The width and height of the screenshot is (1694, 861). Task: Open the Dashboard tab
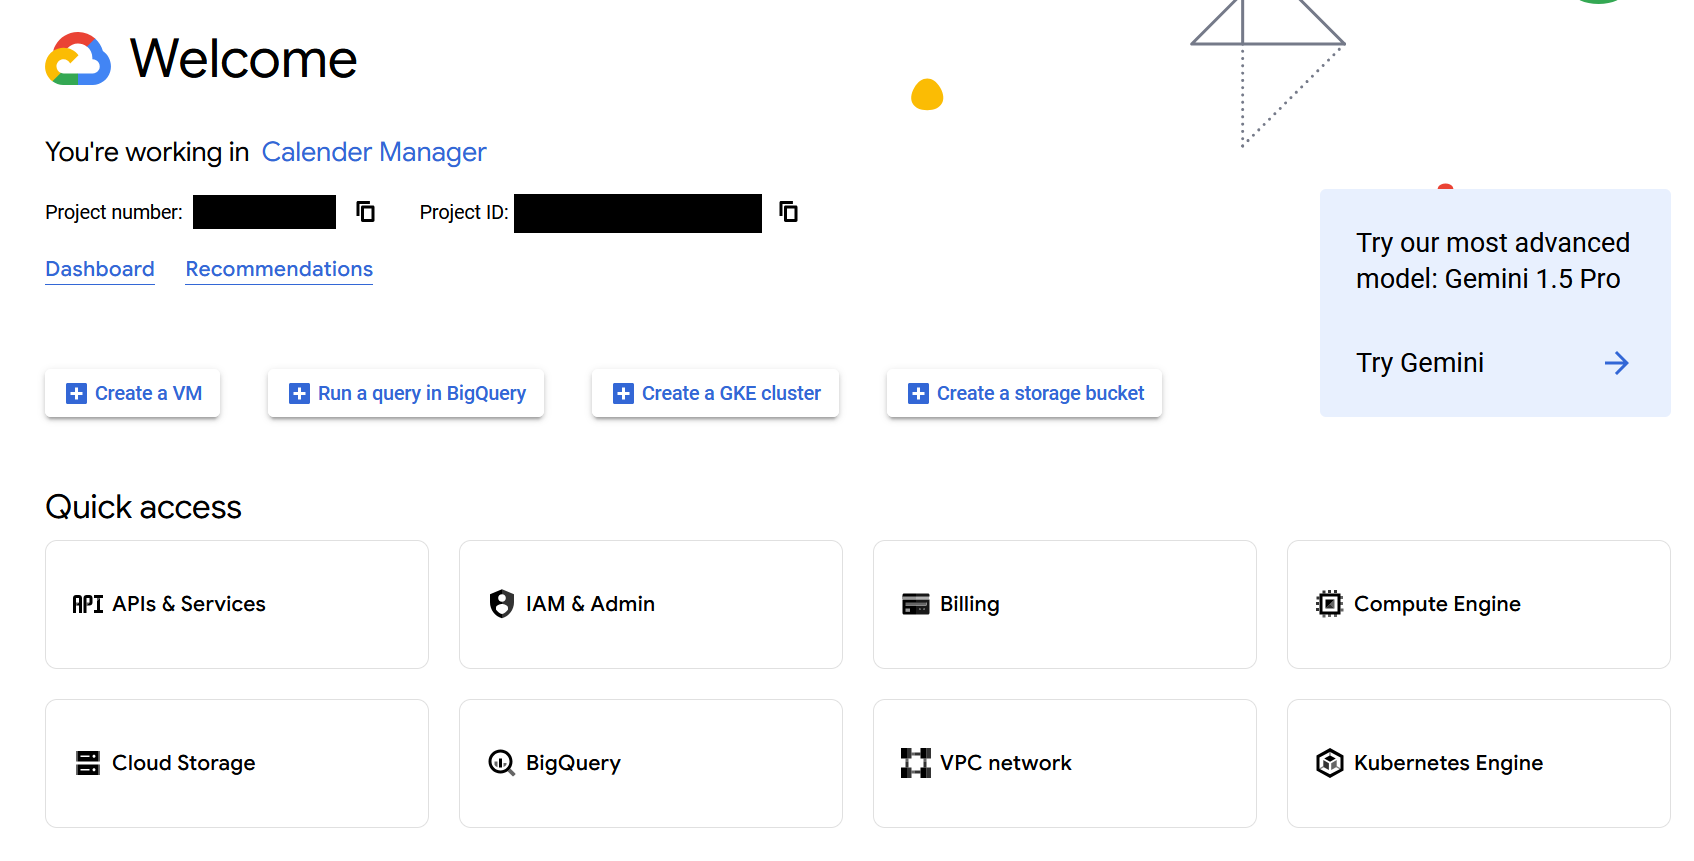click(x=100, y=269)
